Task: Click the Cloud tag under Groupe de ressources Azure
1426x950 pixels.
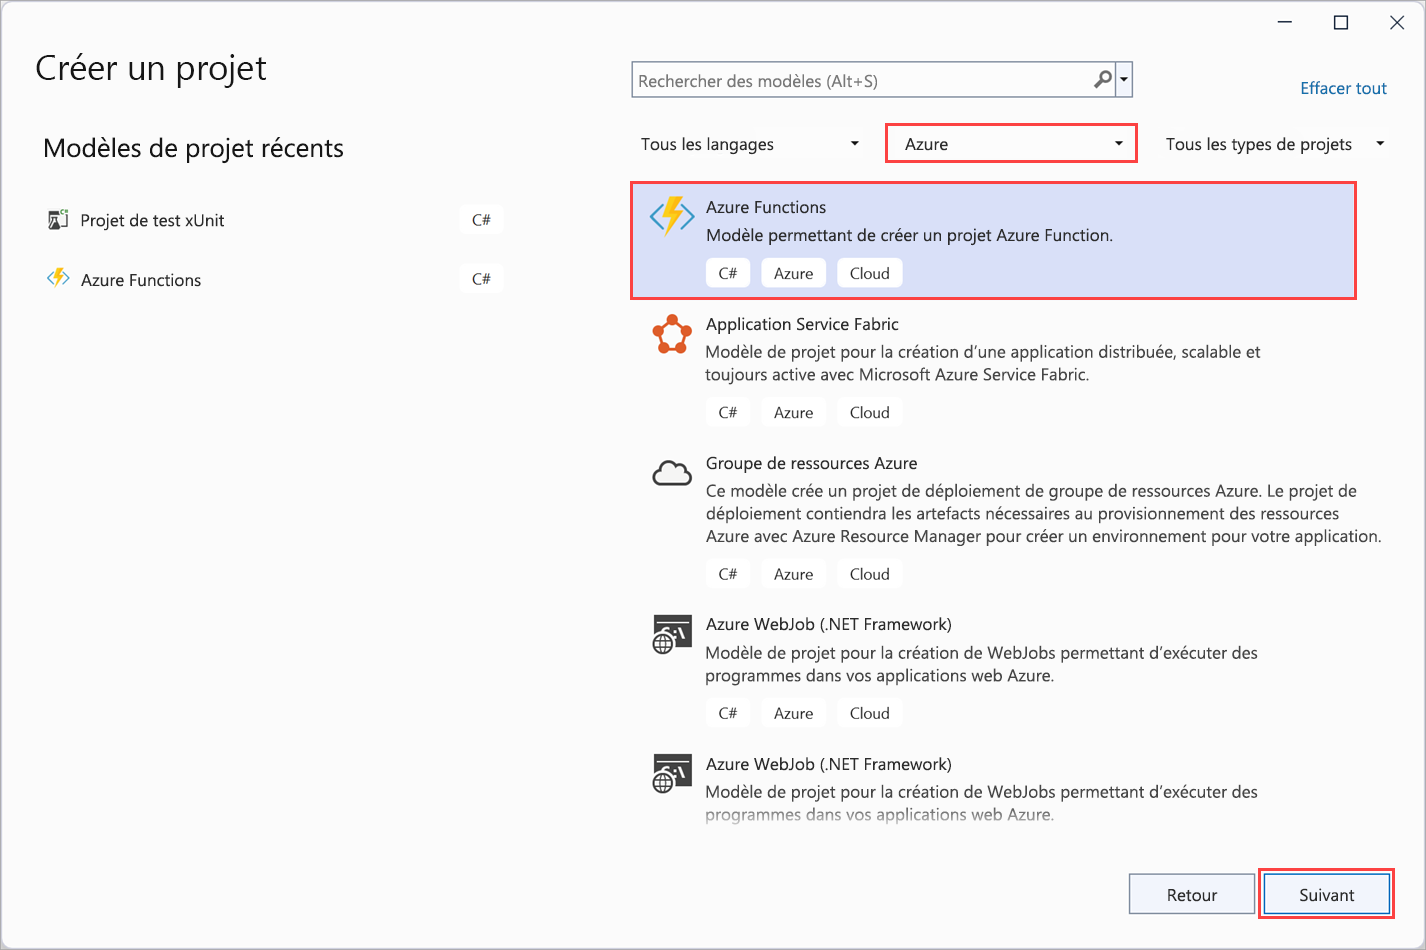Action: tap(869, 574)
